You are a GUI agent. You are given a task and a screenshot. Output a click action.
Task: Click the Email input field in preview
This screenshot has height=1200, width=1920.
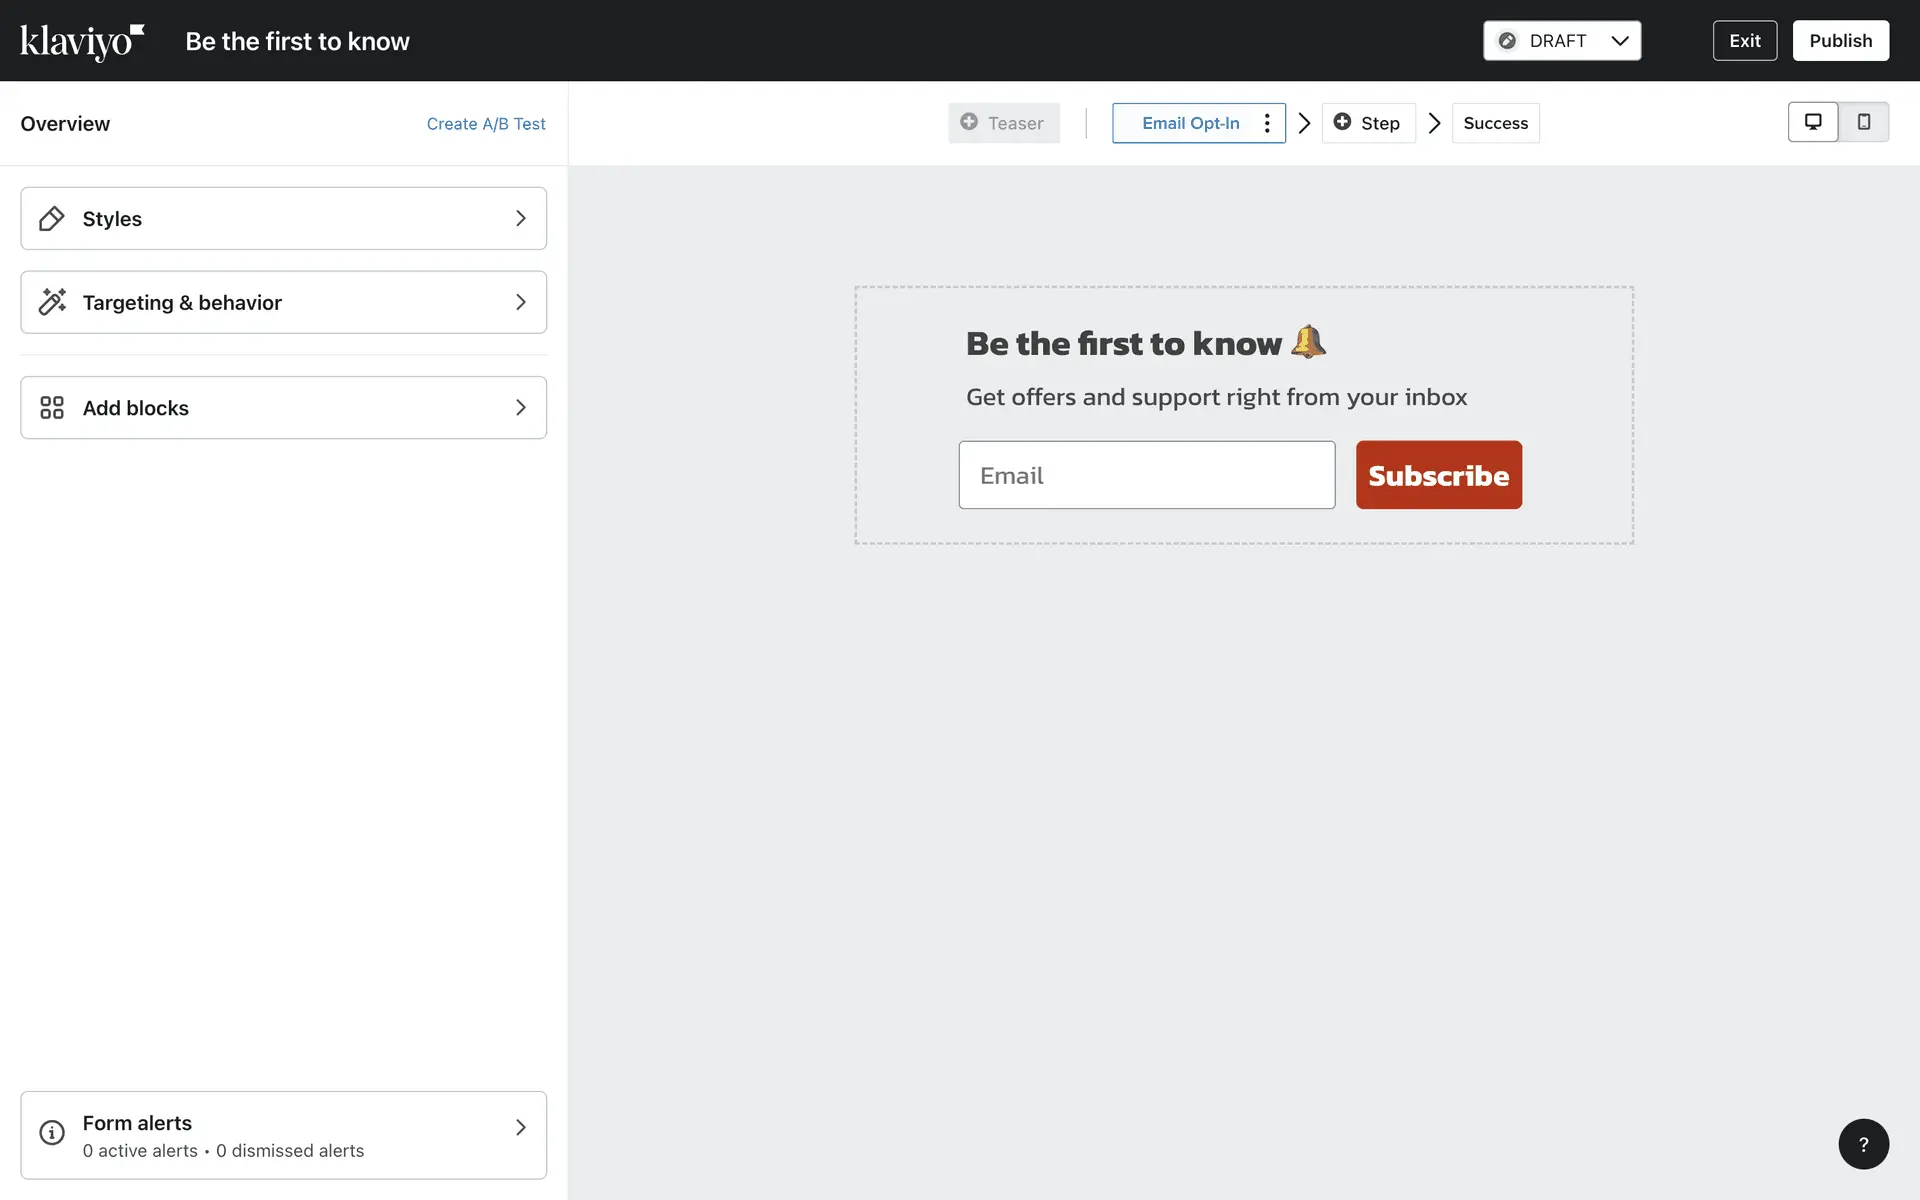(x=1146, y=475)
